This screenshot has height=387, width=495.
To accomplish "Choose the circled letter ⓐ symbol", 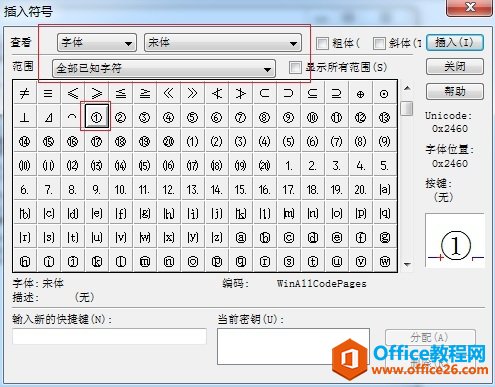I will (240, 237).
